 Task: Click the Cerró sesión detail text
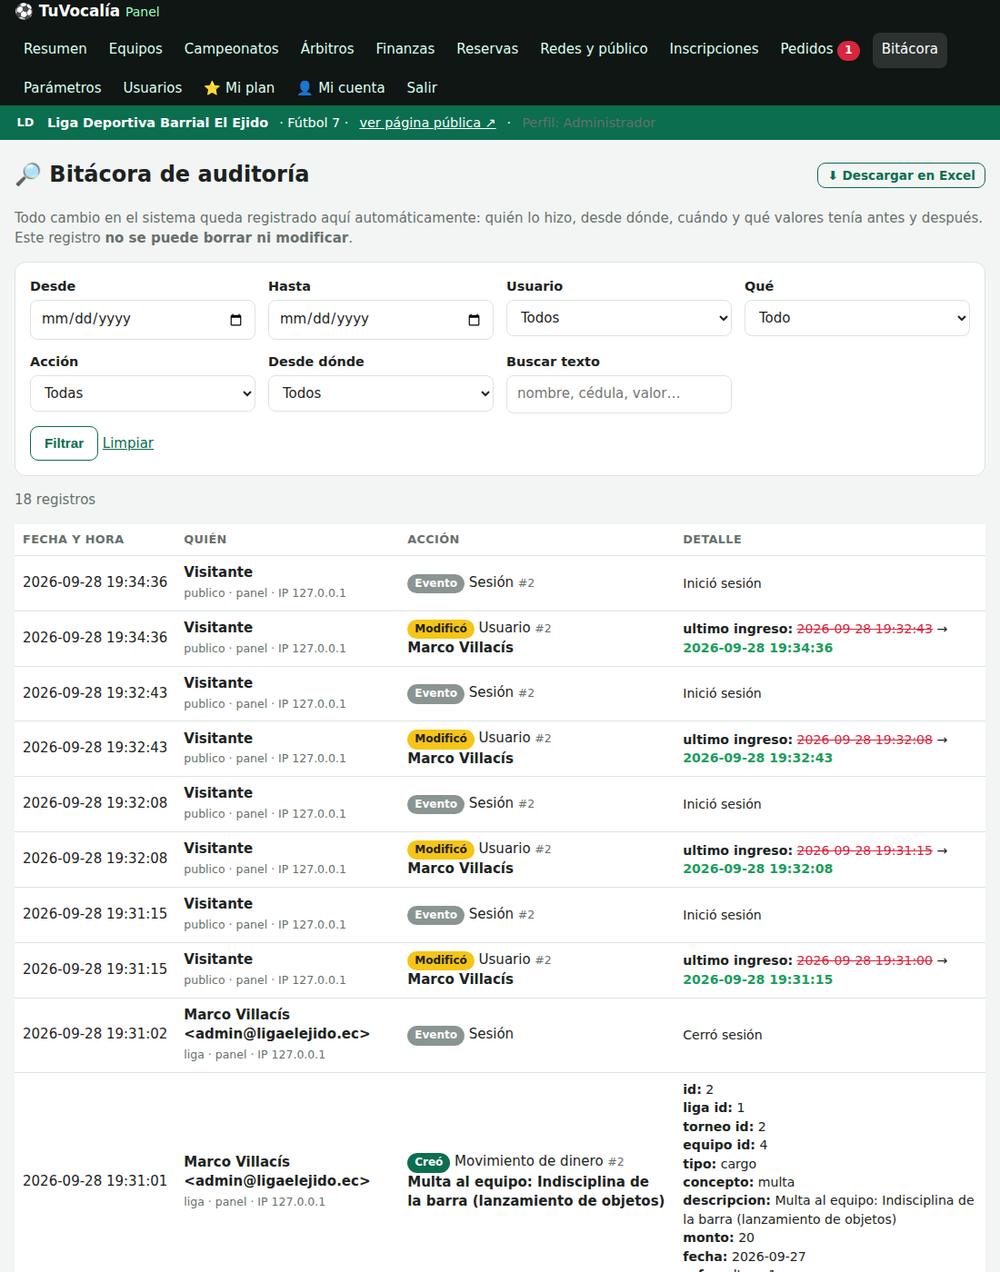click(722, 1035)
